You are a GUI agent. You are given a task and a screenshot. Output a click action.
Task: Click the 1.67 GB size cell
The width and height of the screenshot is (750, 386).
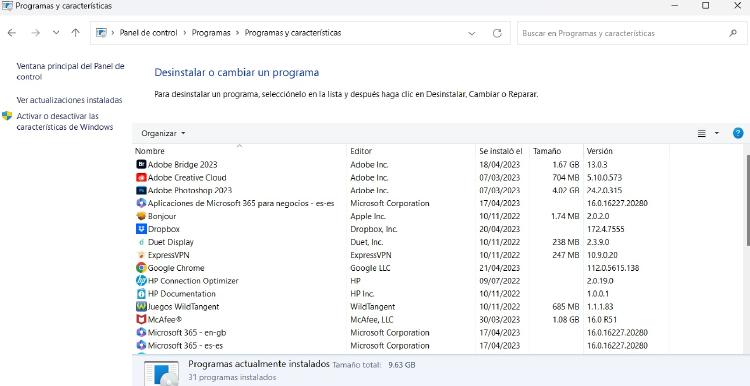[x=565, y=165]
